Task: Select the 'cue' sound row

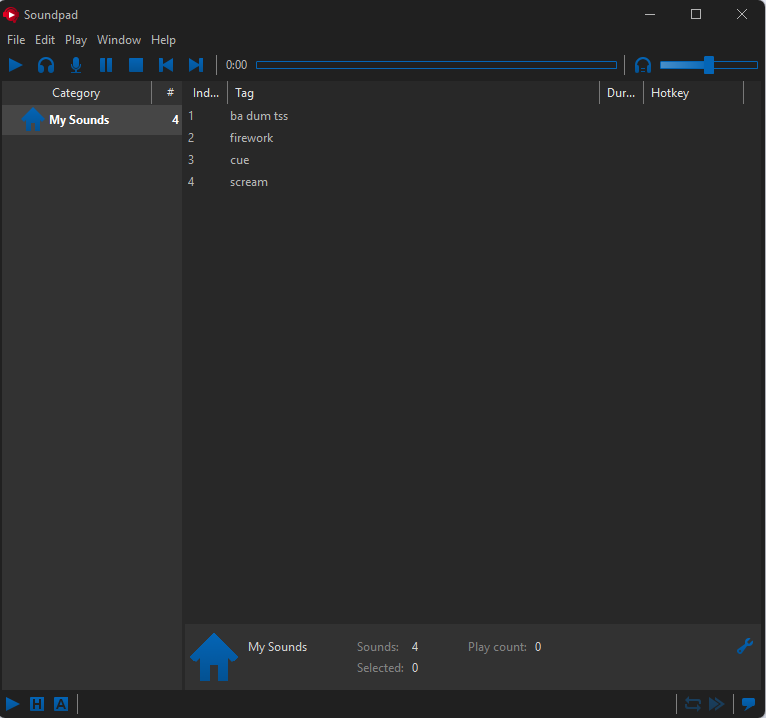Action: click(473, 160)
